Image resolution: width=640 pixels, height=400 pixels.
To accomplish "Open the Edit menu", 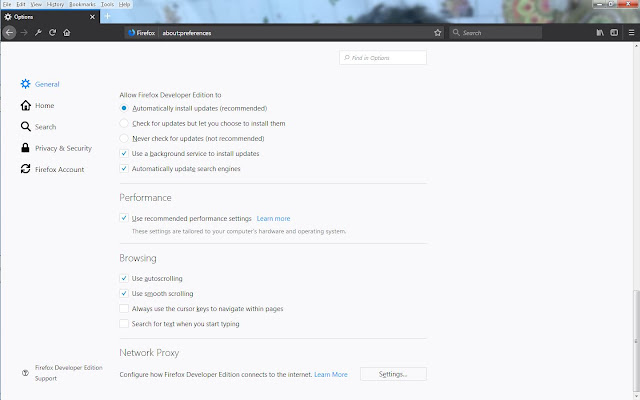I will click(x=21, y=4).
